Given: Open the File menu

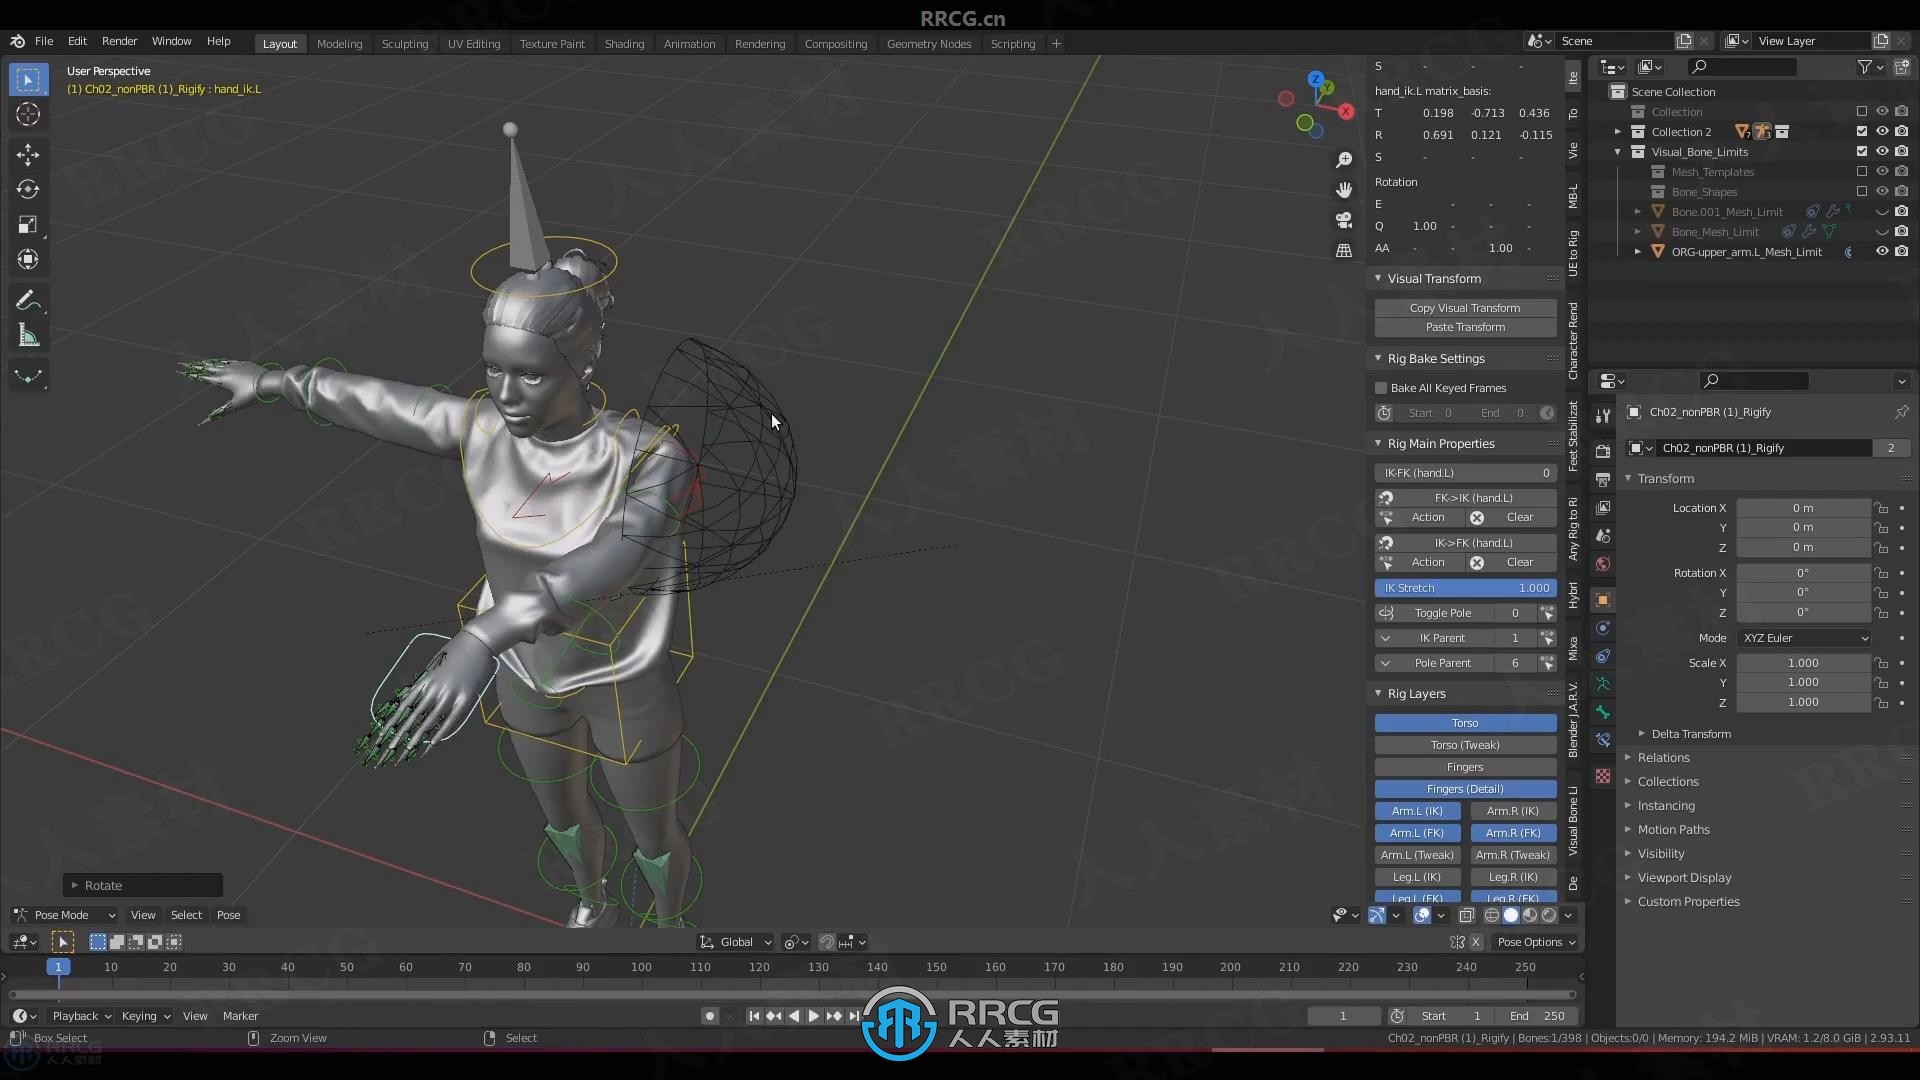Looking at the screenshot, I should 44,41.
